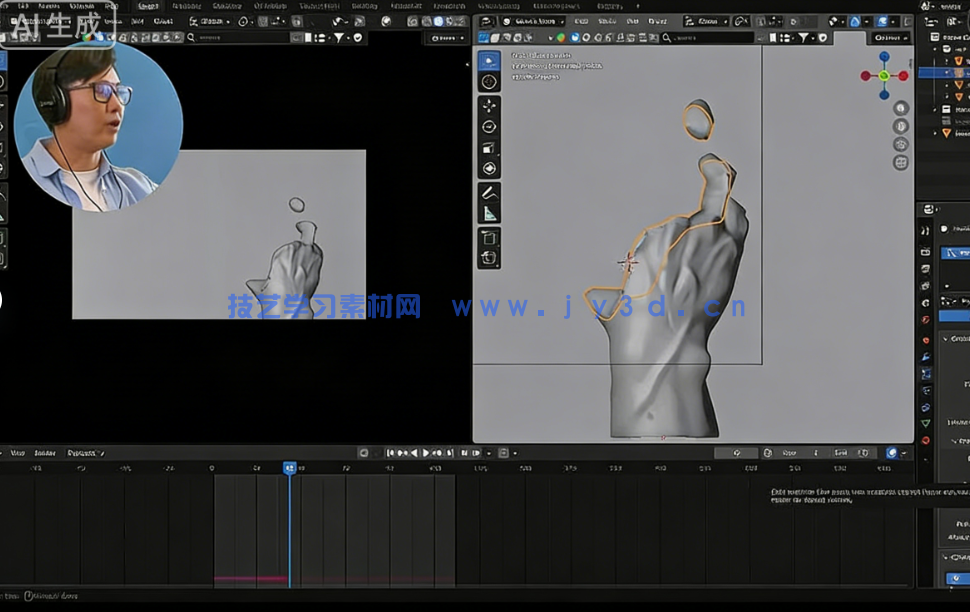The height and width of the screenshot is (612, 970).
Task: Open the interaction mode dropdown
Action: pyautogui.click(x=534, y=19)
